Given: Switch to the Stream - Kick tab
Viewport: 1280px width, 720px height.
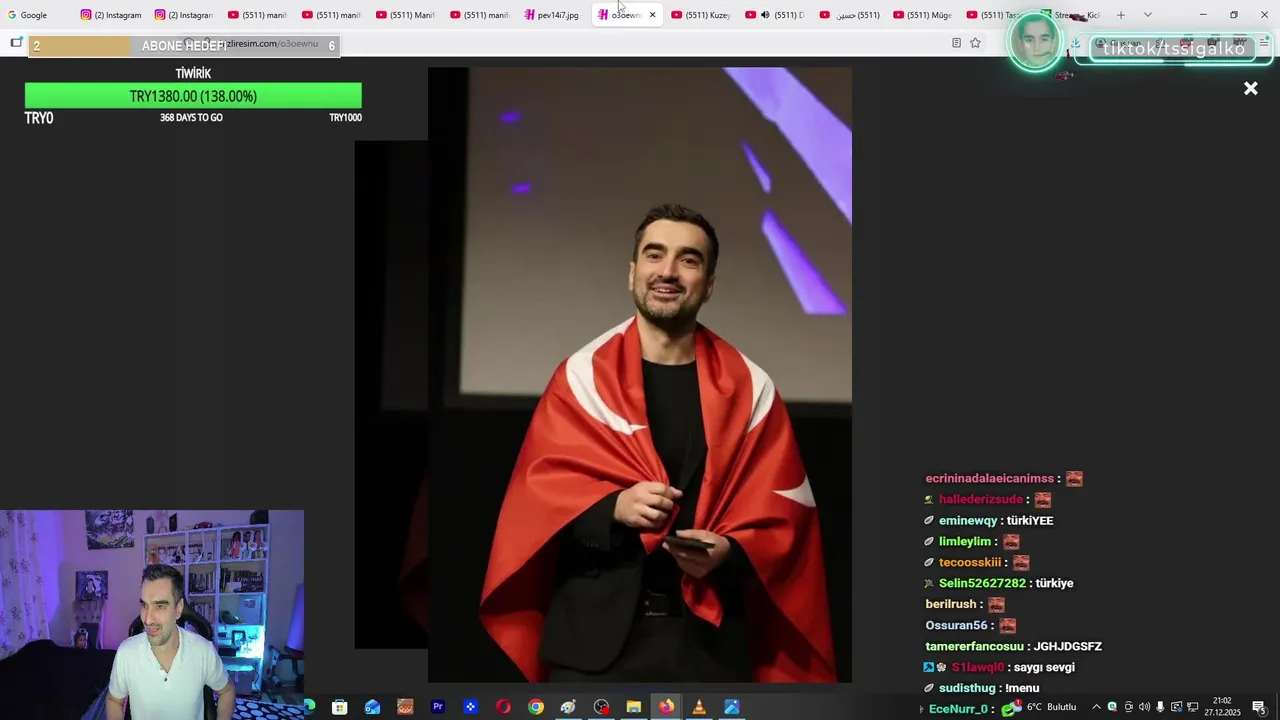Looking at the screenshot, I should point(1070,15).
